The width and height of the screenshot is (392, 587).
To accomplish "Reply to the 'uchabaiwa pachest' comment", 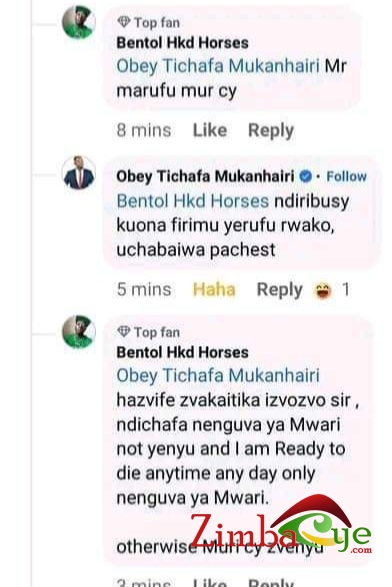I will click(279, 290).
